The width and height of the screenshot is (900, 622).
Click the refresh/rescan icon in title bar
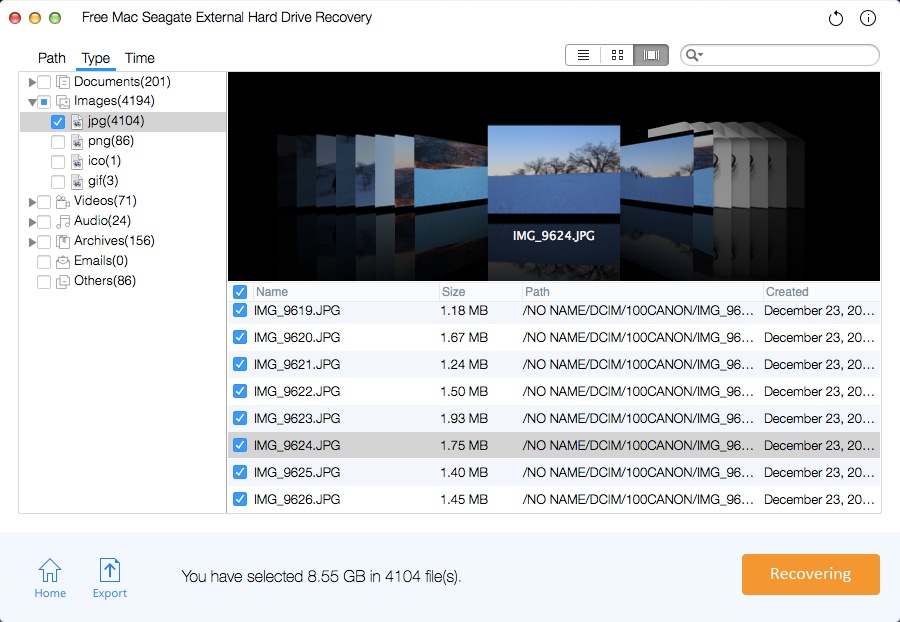(836, 18)
